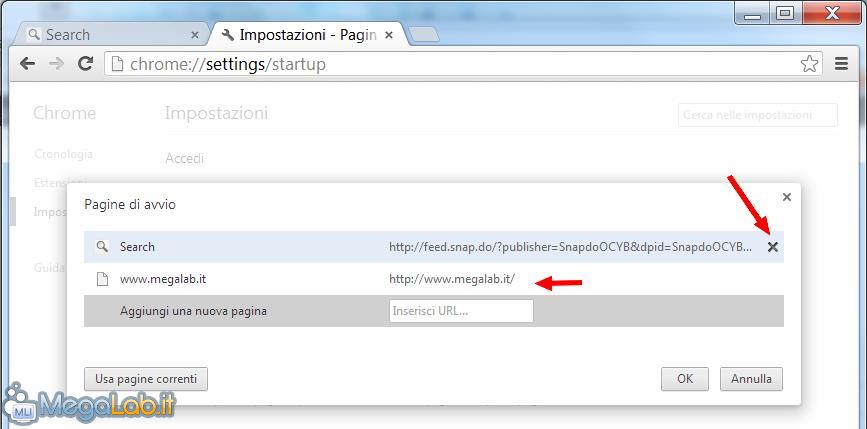The image size is (867, 429).
Task: Go back with the browser back arrow
Action: pyautogui.click(x=27, y=64)
